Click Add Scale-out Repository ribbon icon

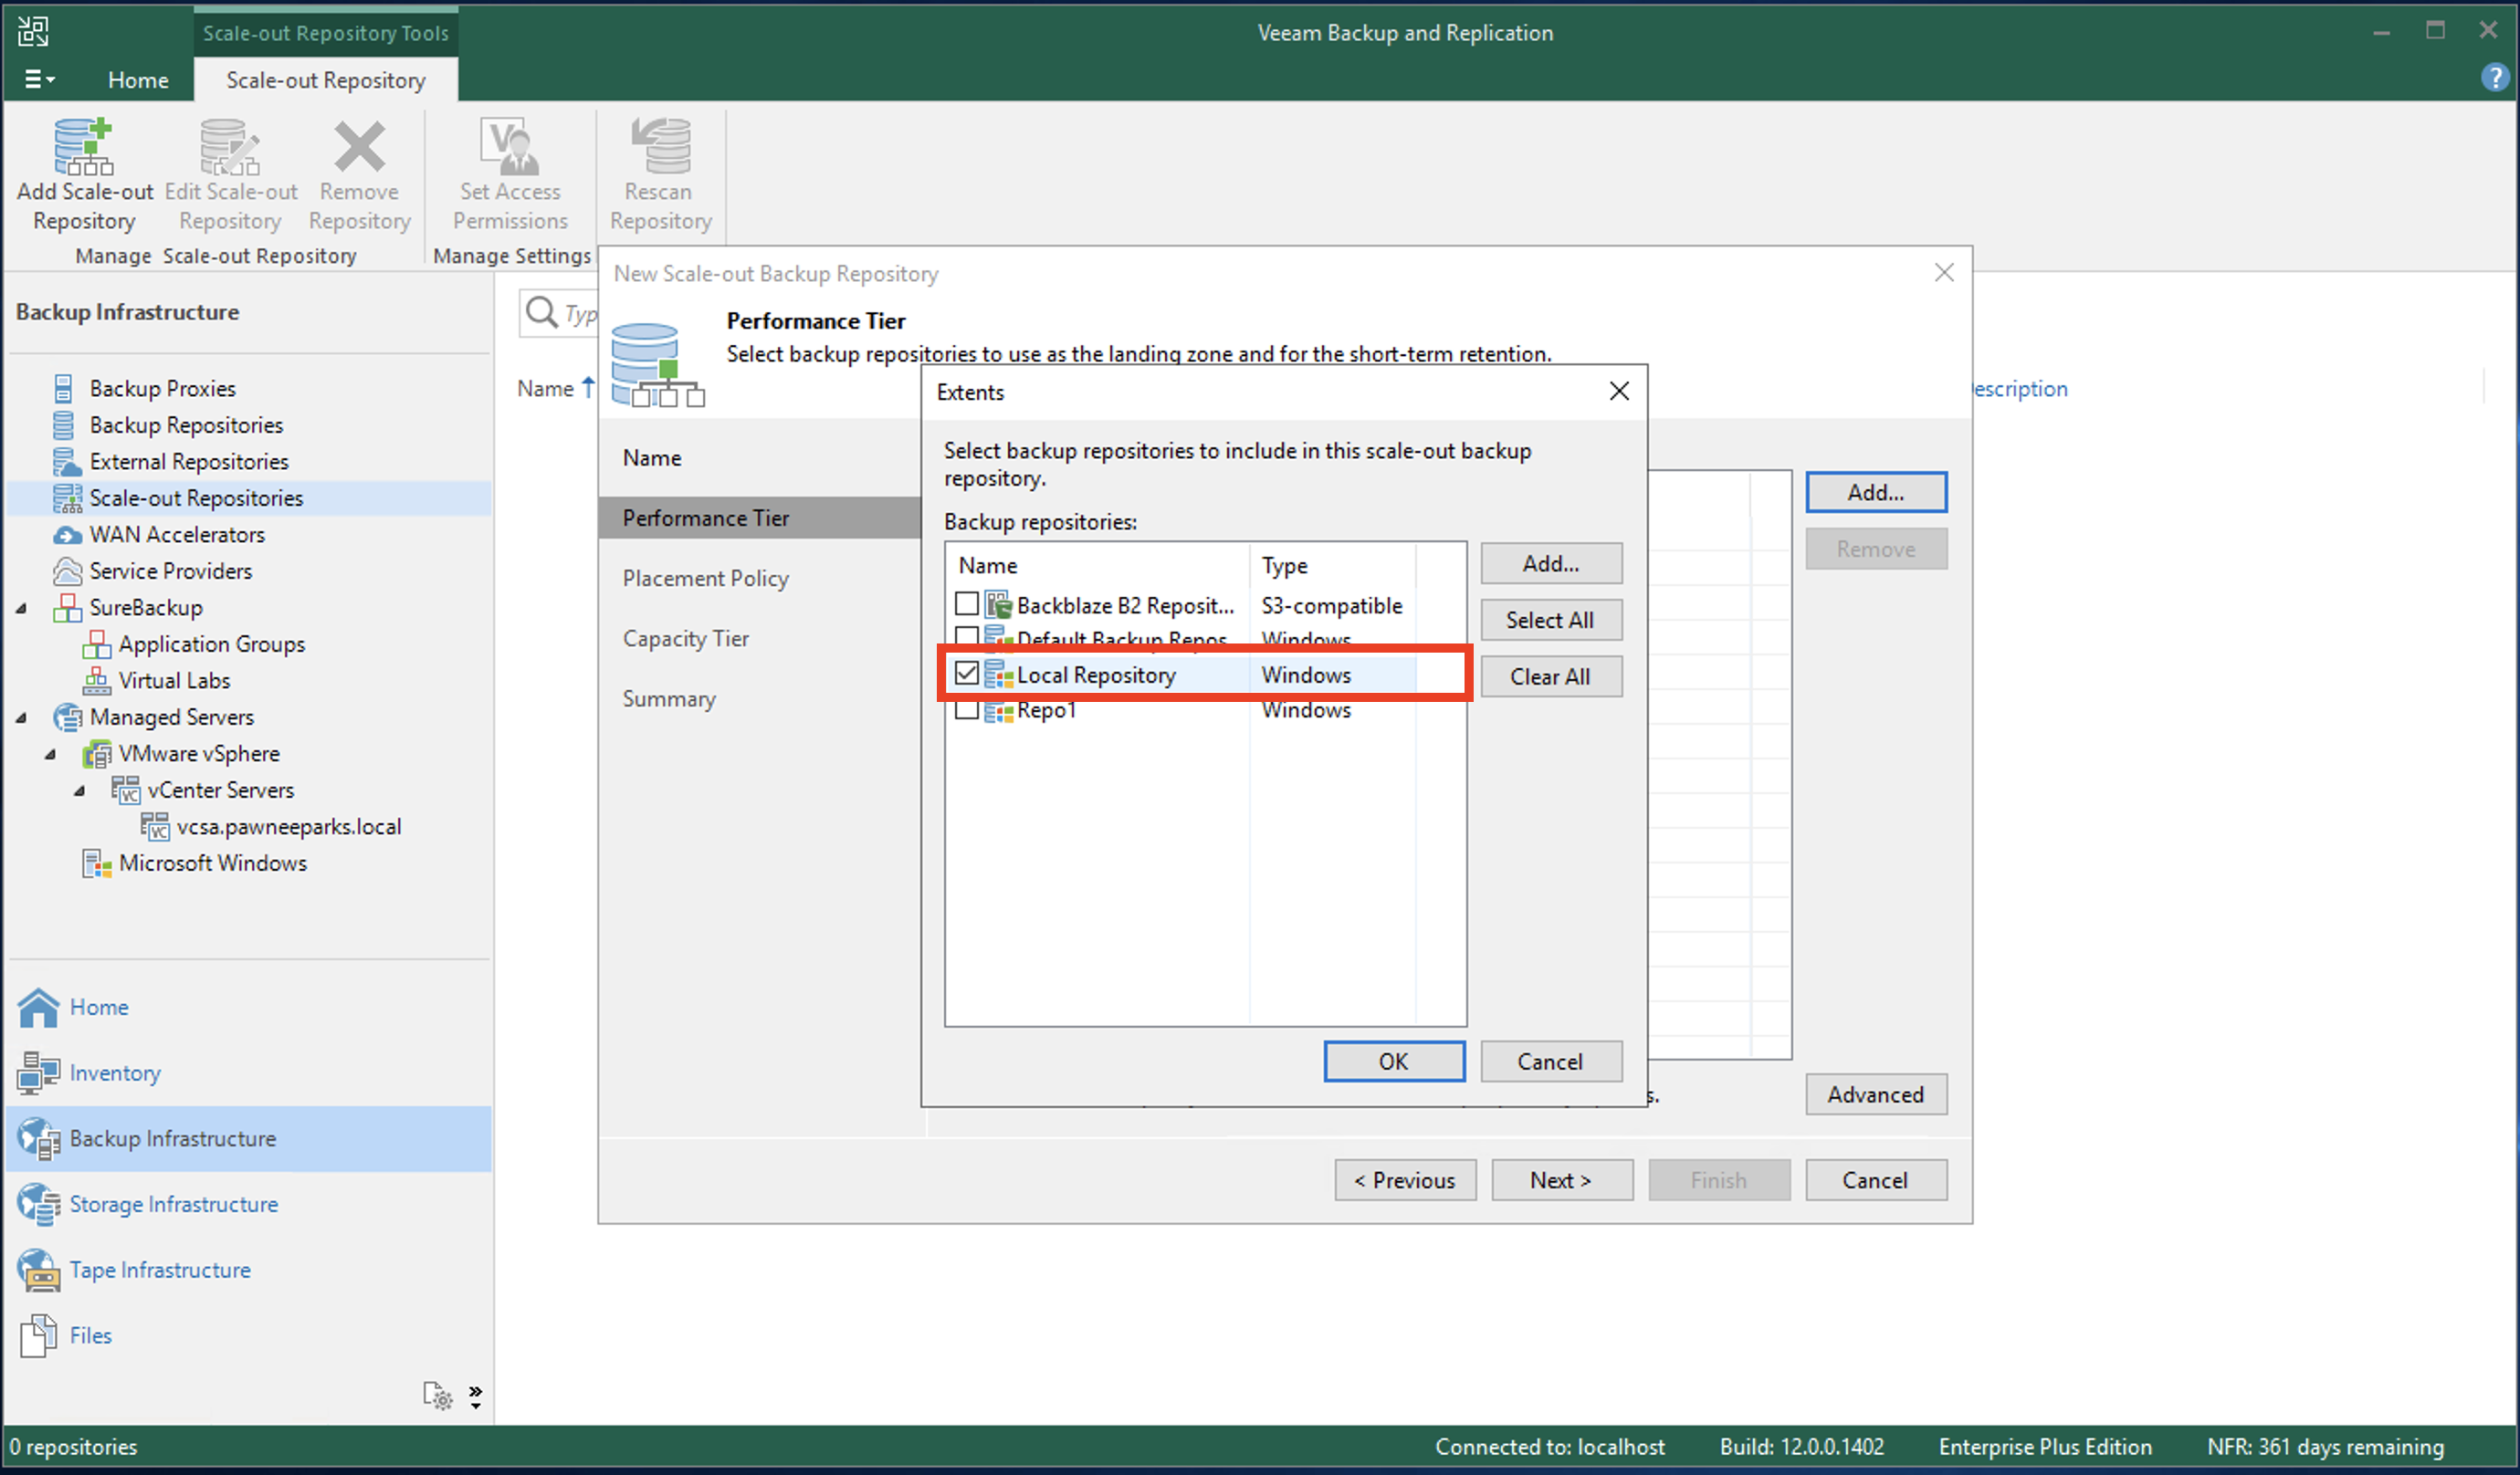[84, 174]
